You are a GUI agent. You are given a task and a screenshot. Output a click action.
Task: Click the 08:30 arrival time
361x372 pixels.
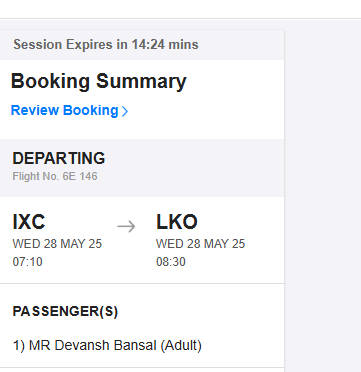(x=171, y=262)
